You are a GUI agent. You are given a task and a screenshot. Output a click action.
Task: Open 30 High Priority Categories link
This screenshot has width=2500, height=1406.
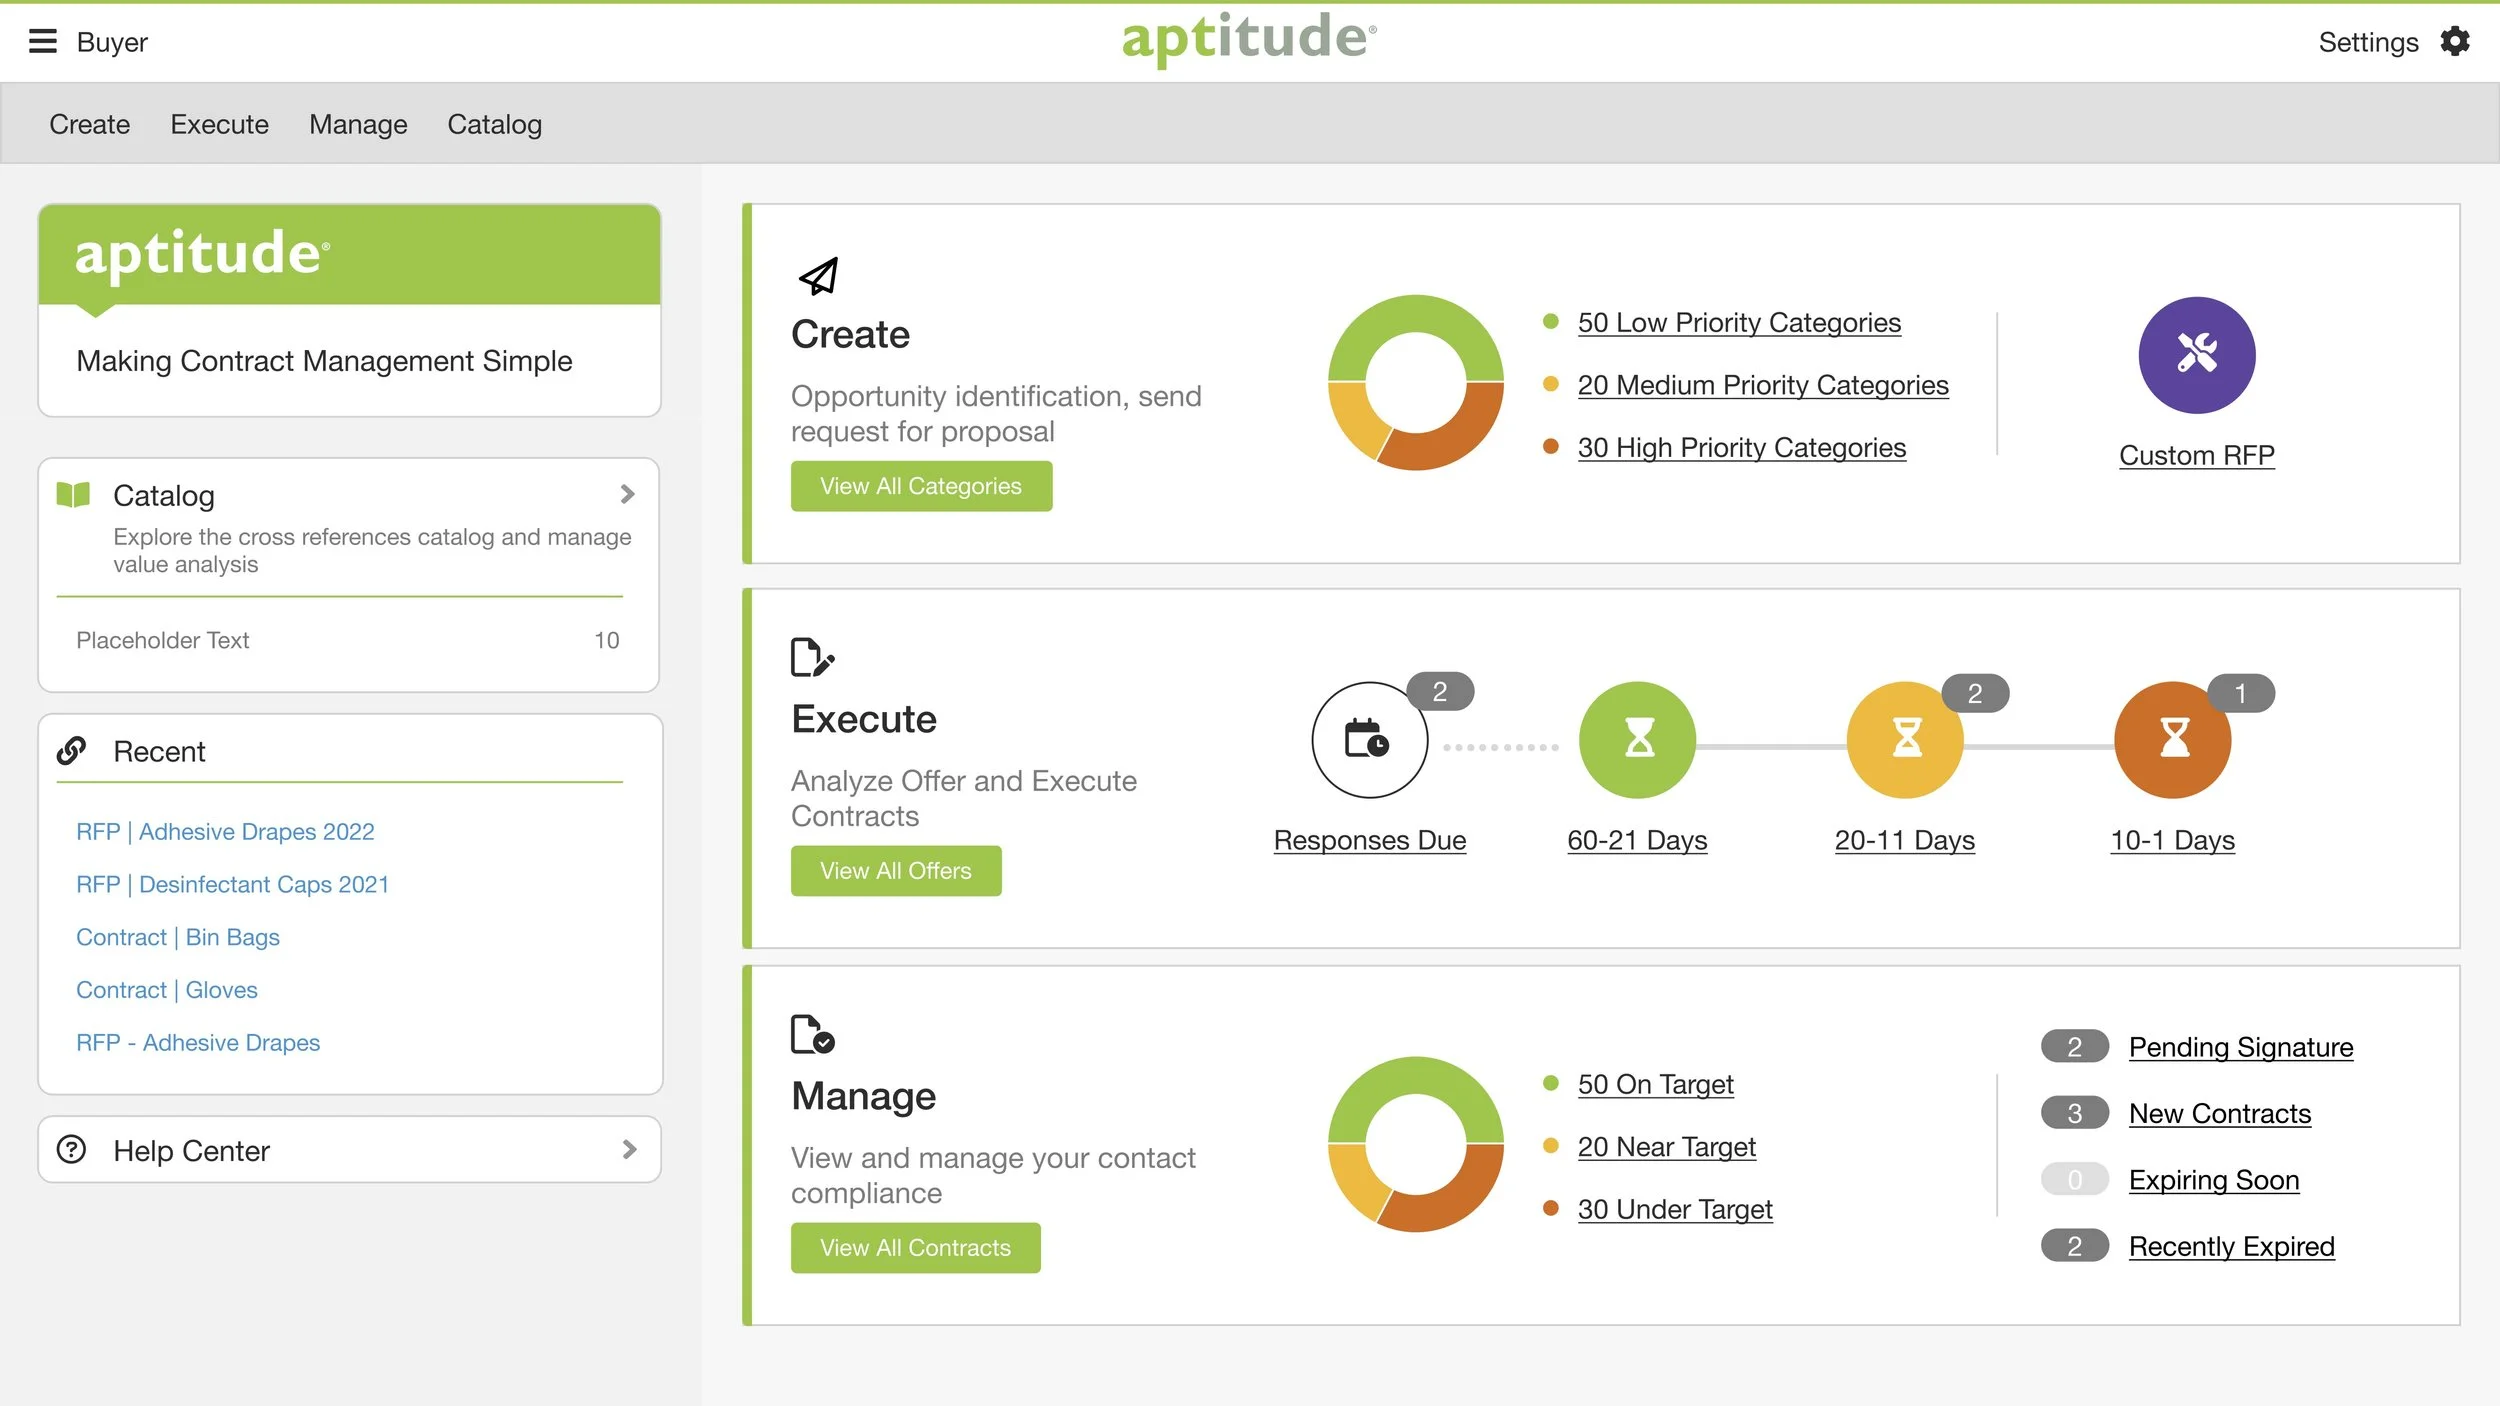point(1742,447)
